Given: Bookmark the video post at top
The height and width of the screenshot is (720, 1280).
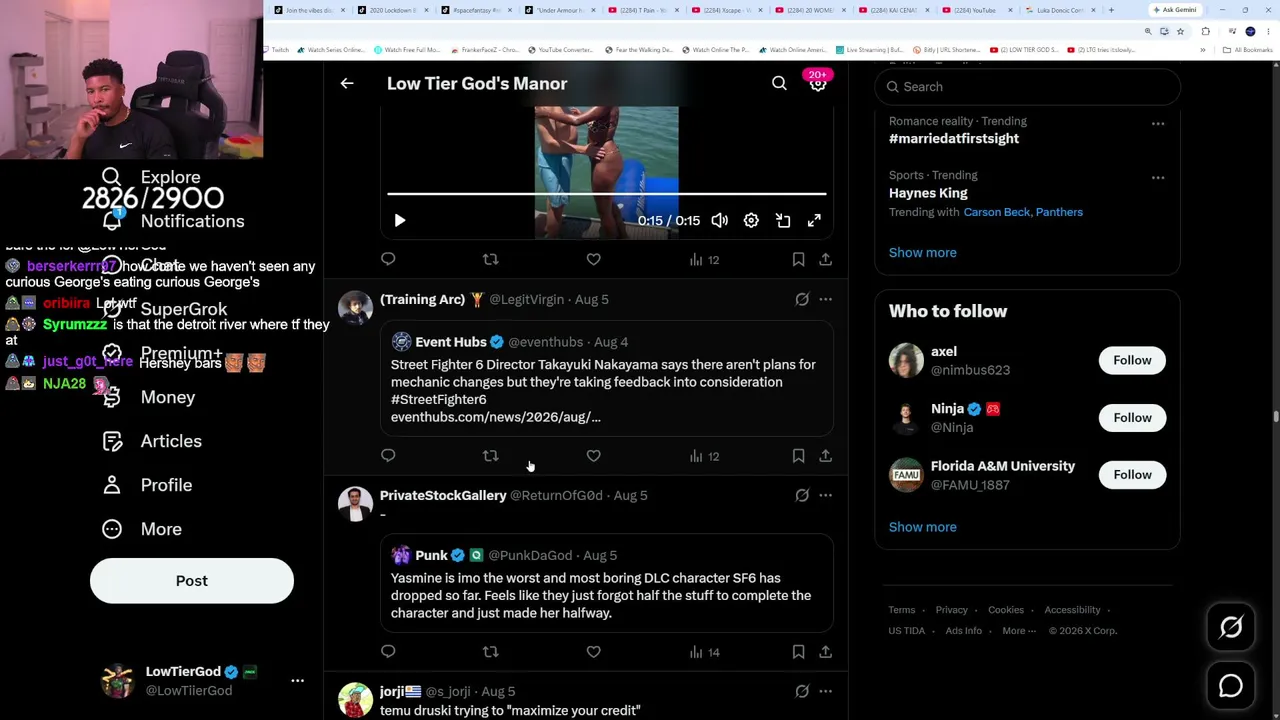Looking at the screenshot, I should pos(798,260).
